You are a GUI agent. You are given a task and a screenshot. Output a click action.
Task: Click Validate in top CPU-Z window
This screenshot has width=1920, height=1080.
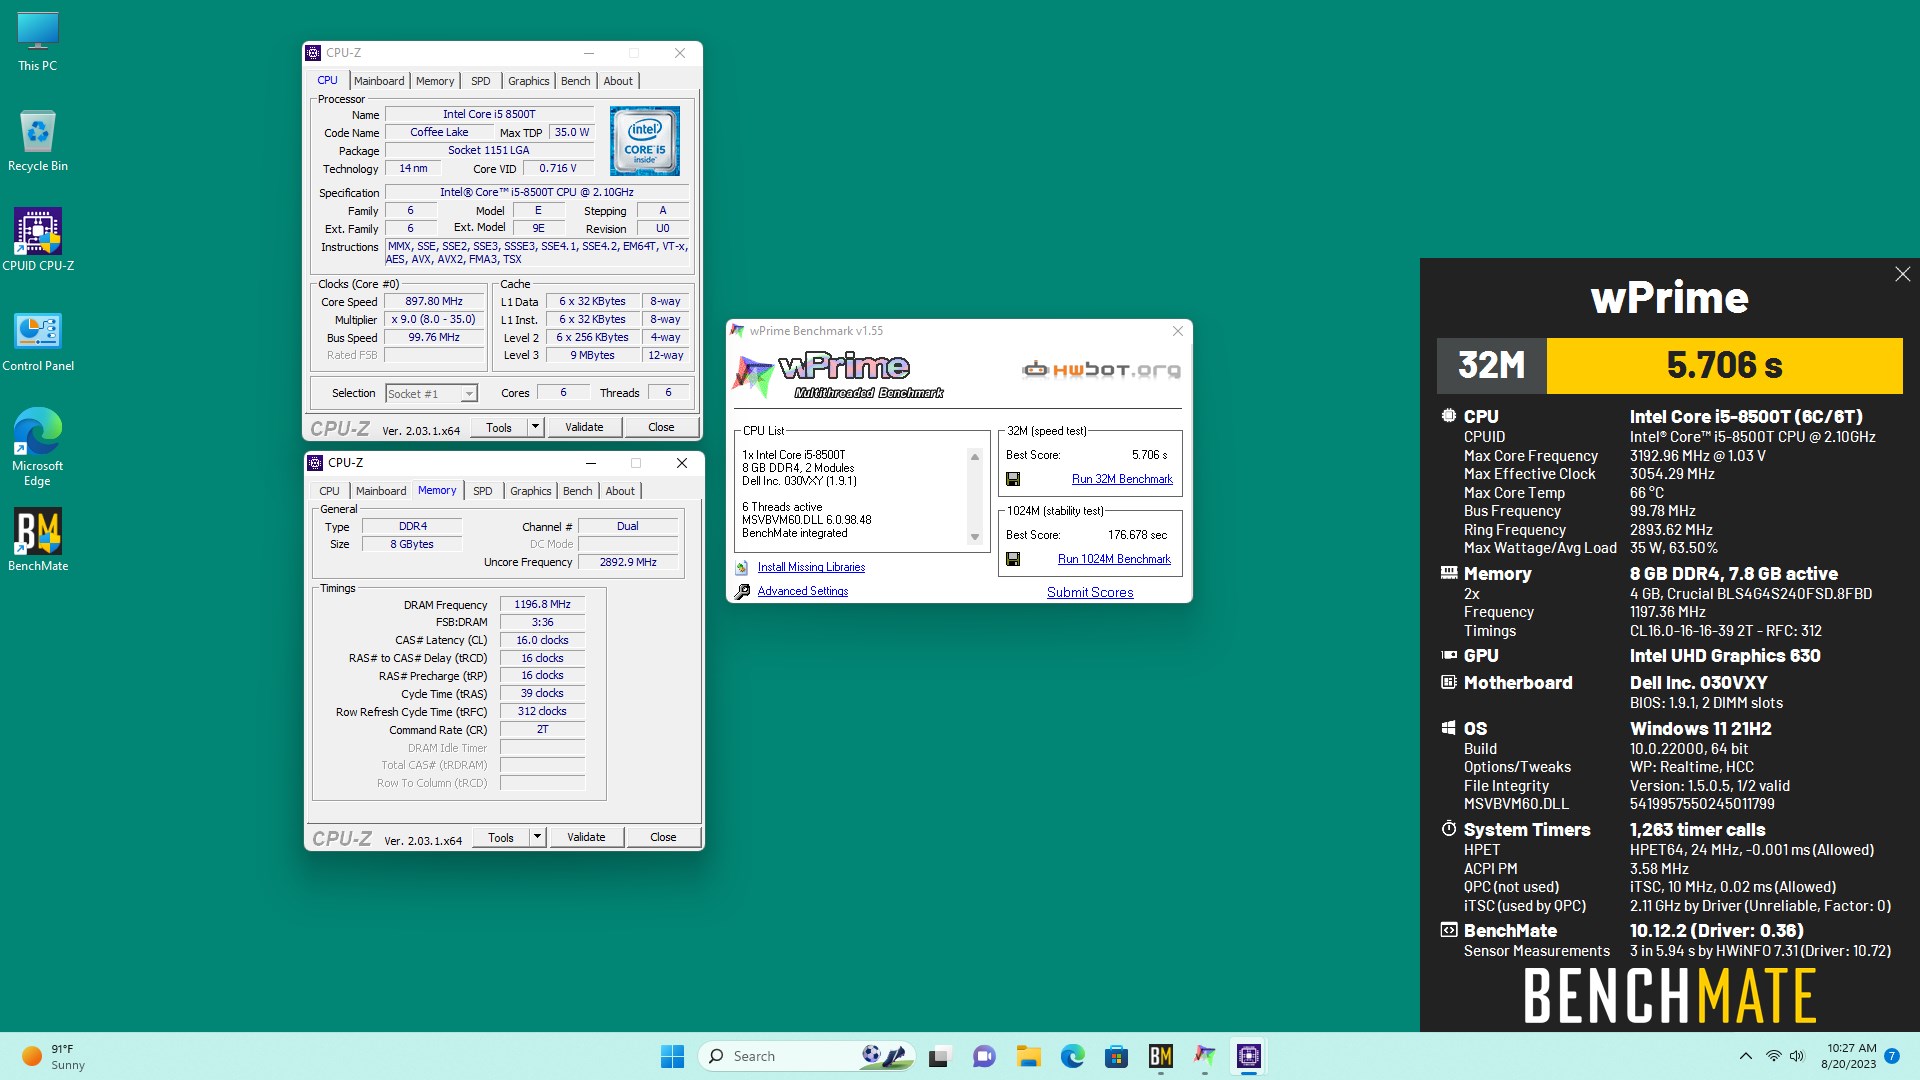584,427
